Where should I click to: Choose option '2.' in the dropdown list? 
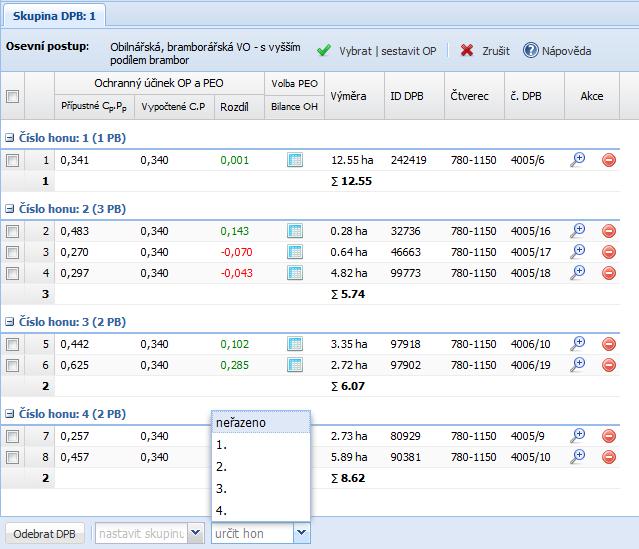pos(261,466)
